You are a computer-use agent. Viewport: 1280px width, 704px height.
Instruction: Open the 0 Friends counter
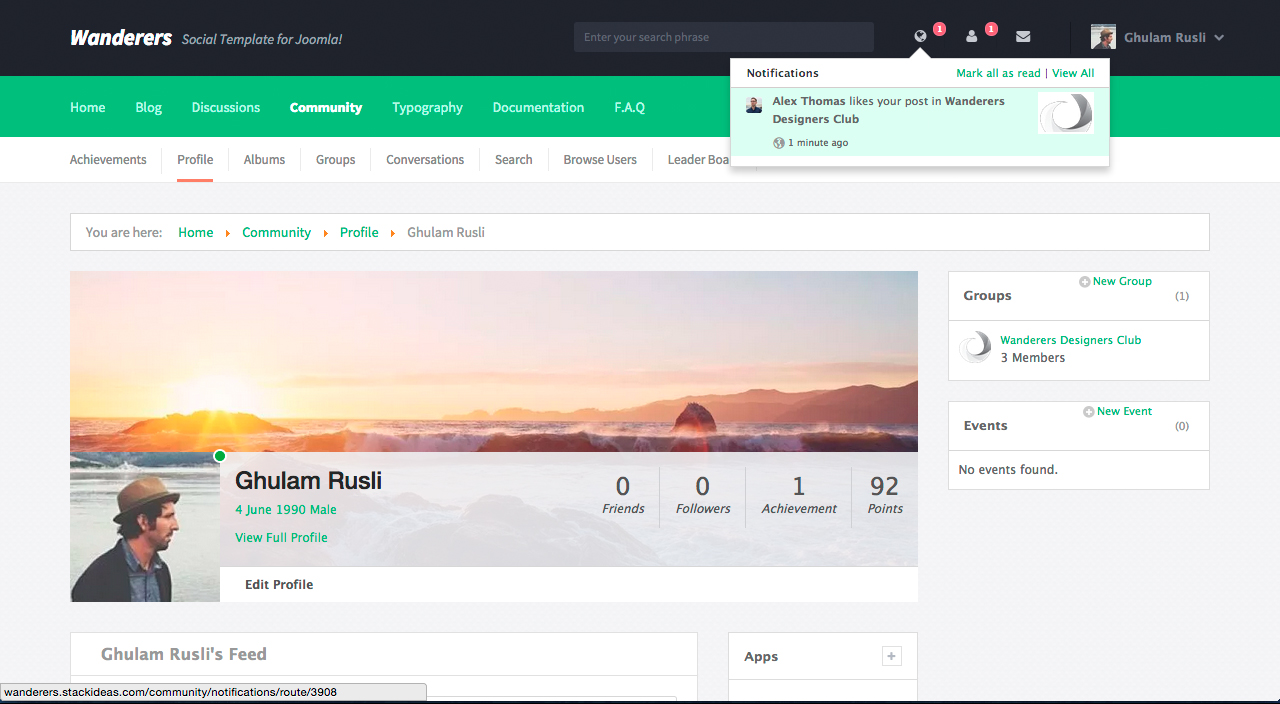click(623, 495)
